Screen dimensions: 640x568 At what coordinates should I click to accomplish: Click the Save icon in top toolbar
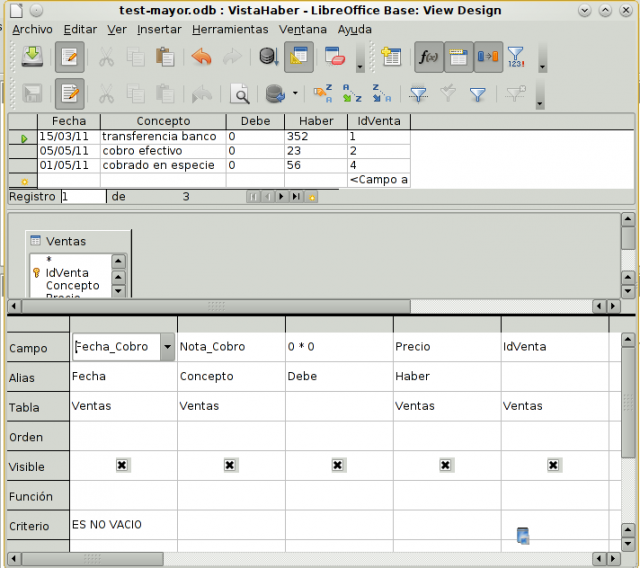click(x=32, y=57)
